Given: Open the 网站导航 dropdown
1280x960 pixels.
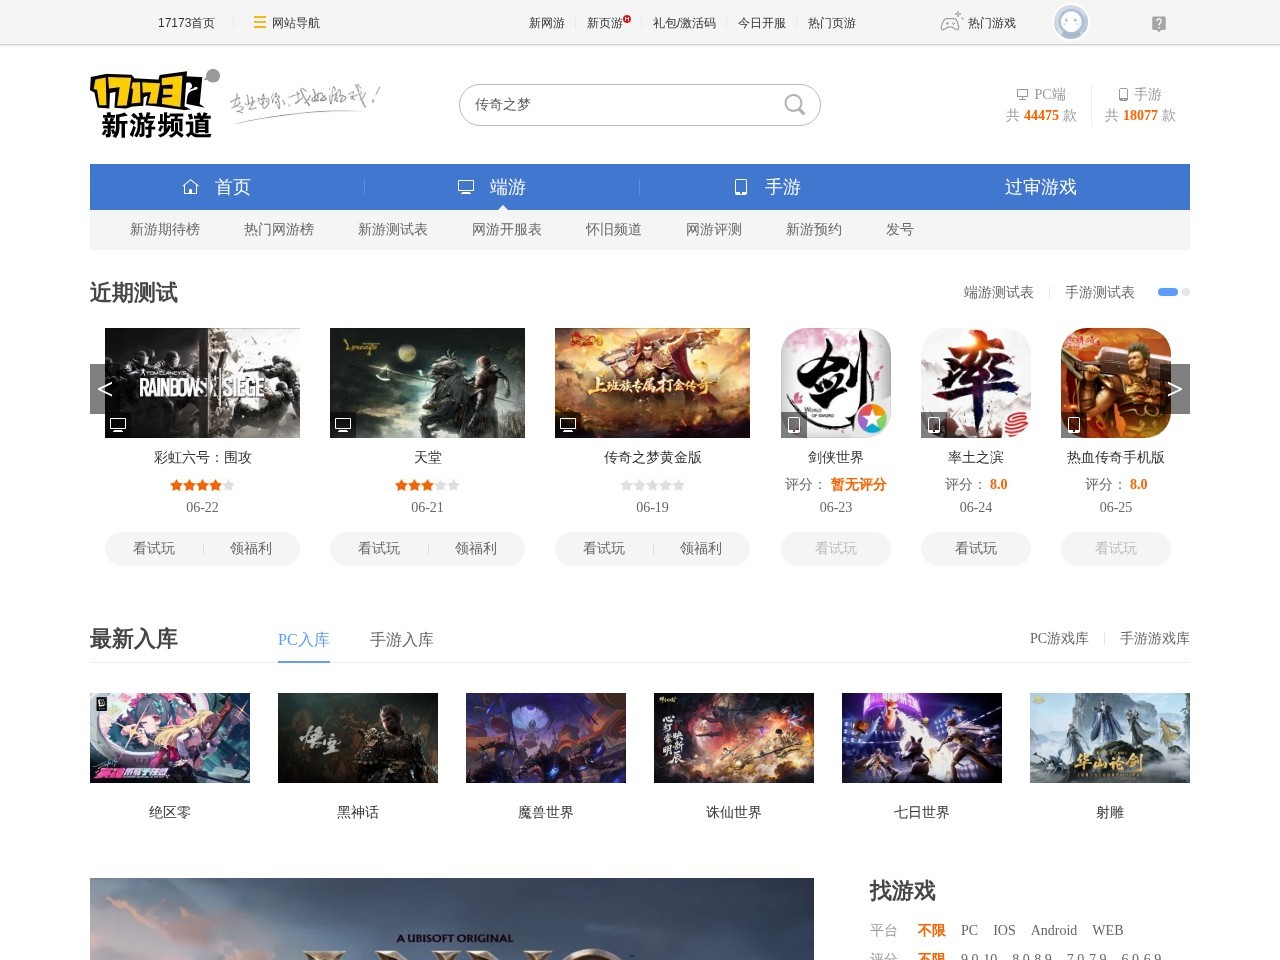Looking at the screenshot, I should point(296,22).
